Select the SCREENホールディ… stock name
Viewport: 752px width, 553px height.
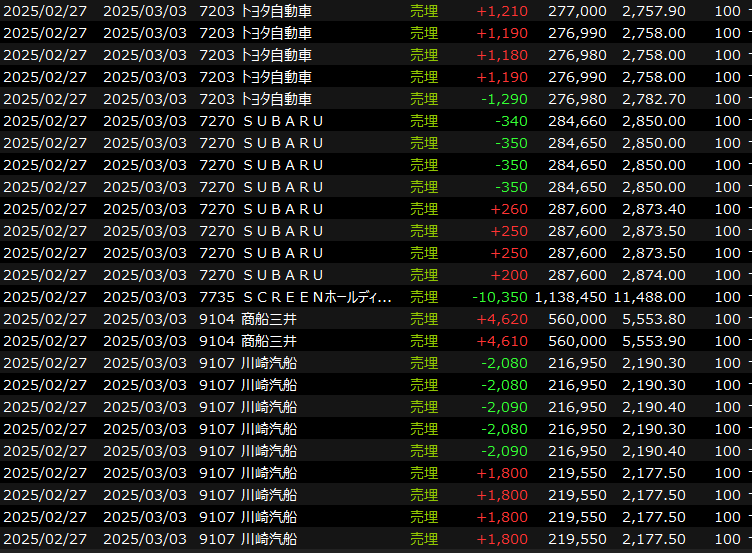(x=317, y=297)
